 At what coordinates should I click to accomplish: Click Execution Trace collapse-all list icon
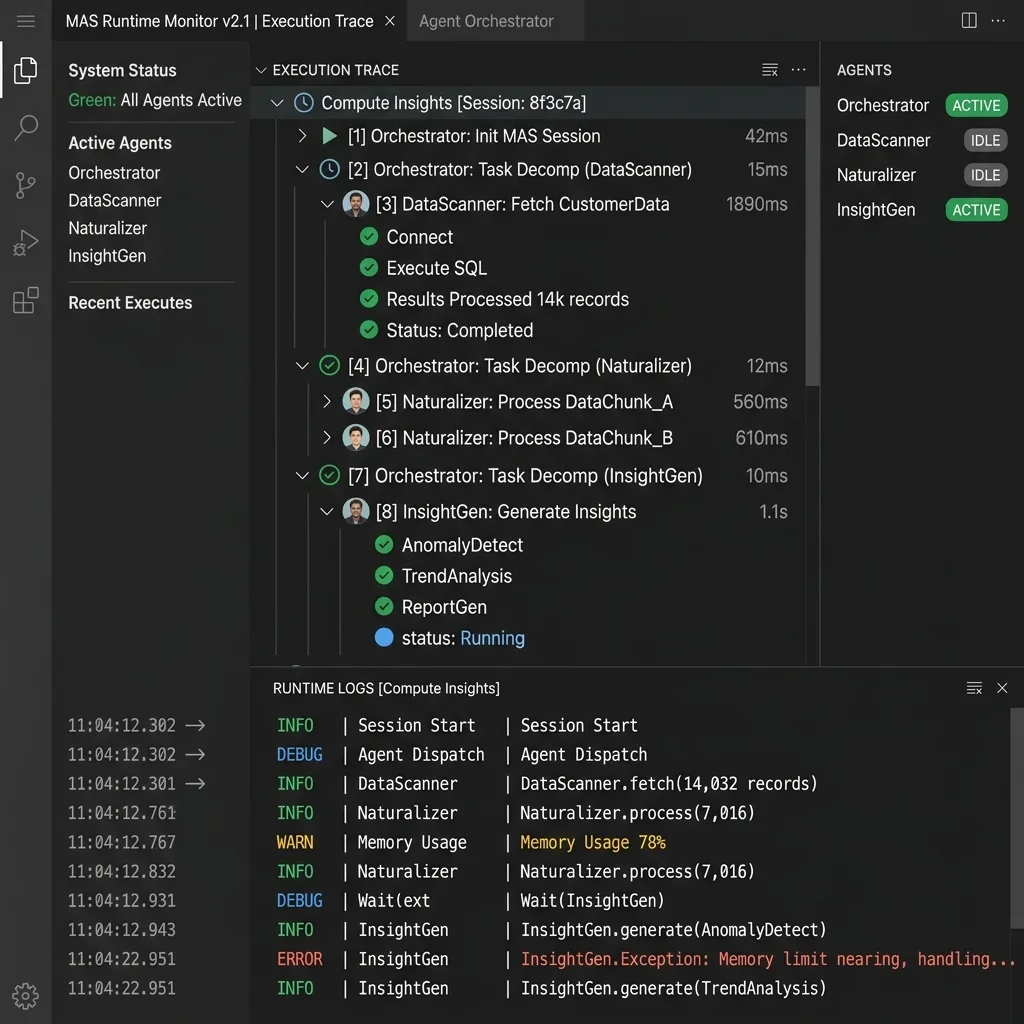pyautogui.click(x=770, y=70)
